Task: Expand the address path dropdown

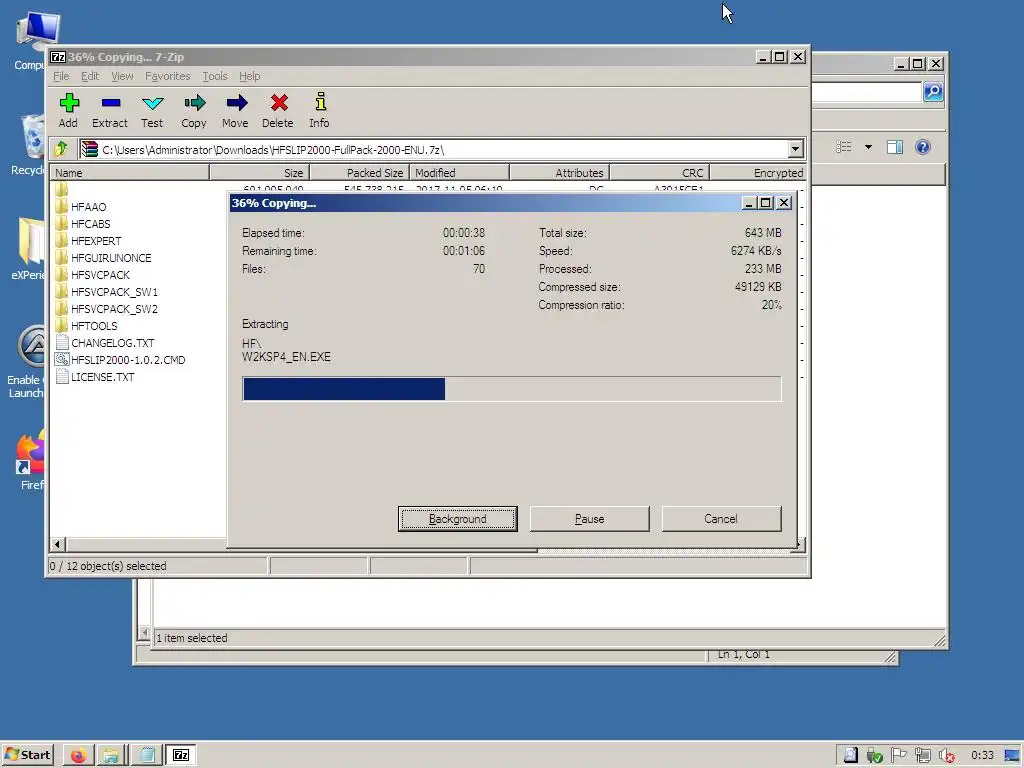Action: click(795, 150)
